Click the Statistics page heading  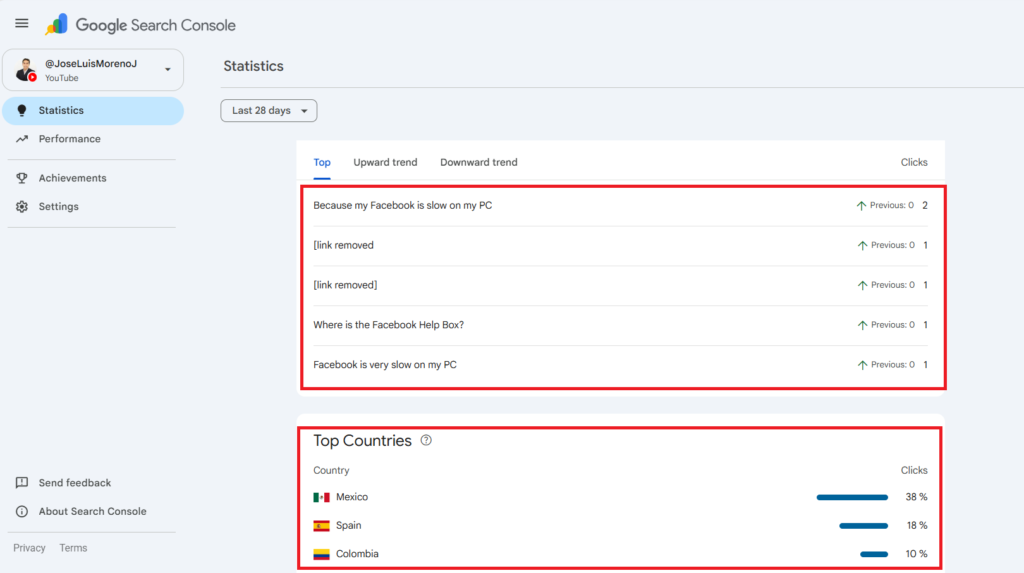[x=253, y=66]
